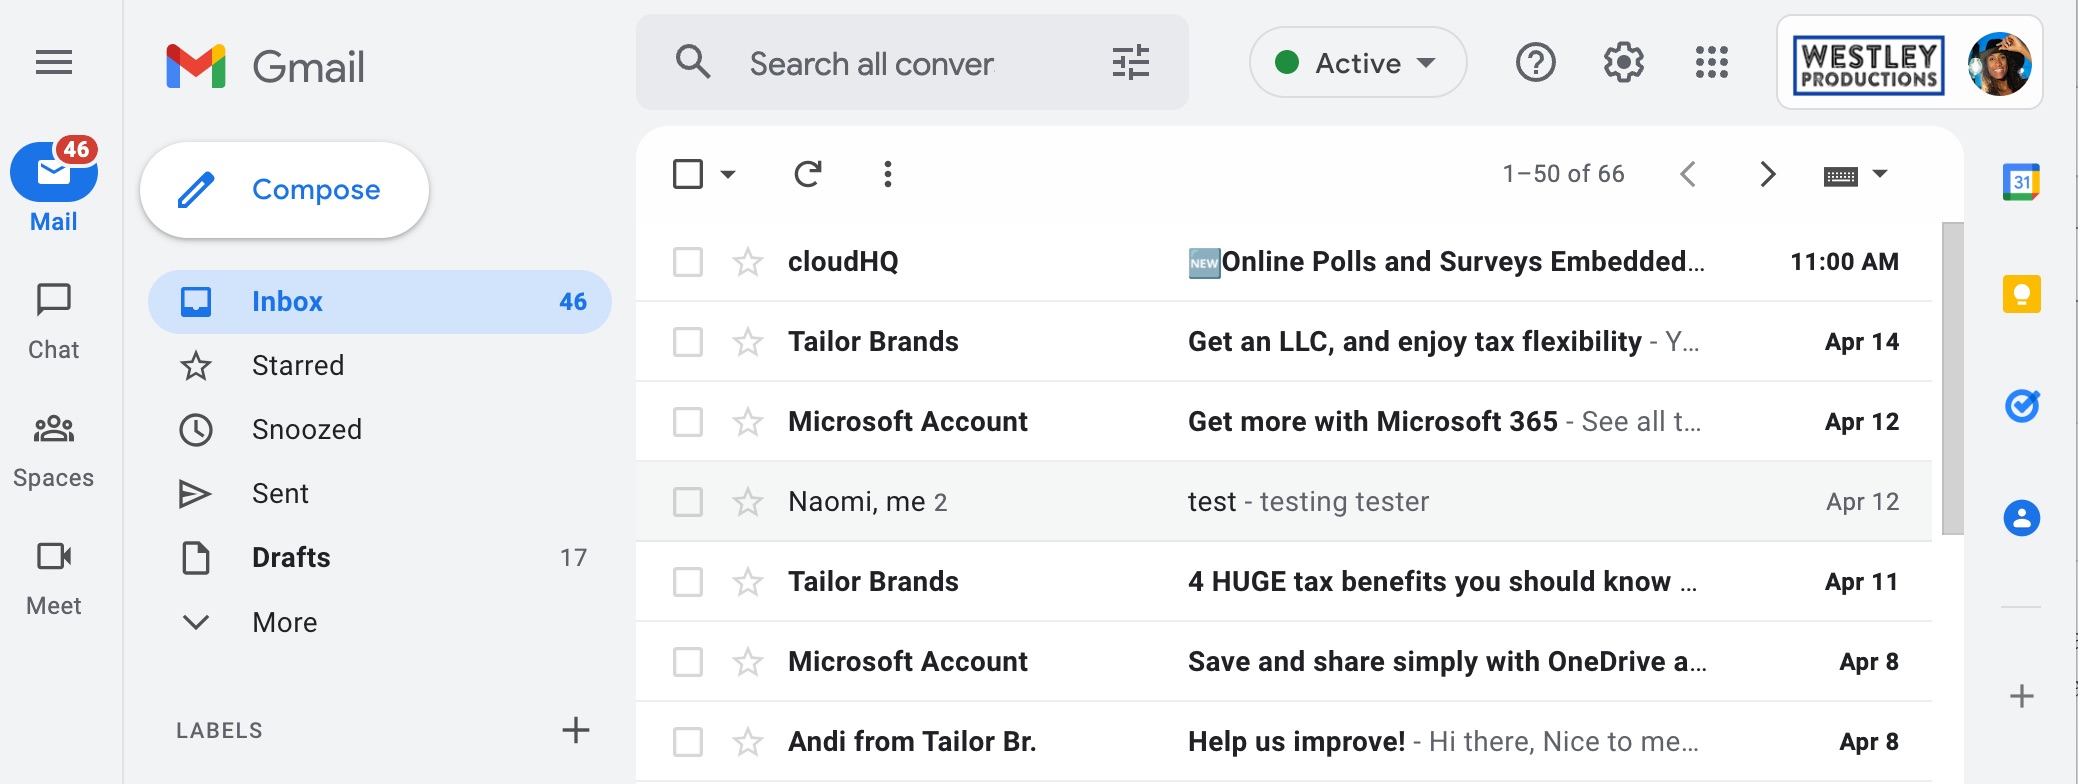The width and height of the screenshot is (2078, 784).
Task: Open Tailor Brands Get an LLC email
Action: [1284, 342]
